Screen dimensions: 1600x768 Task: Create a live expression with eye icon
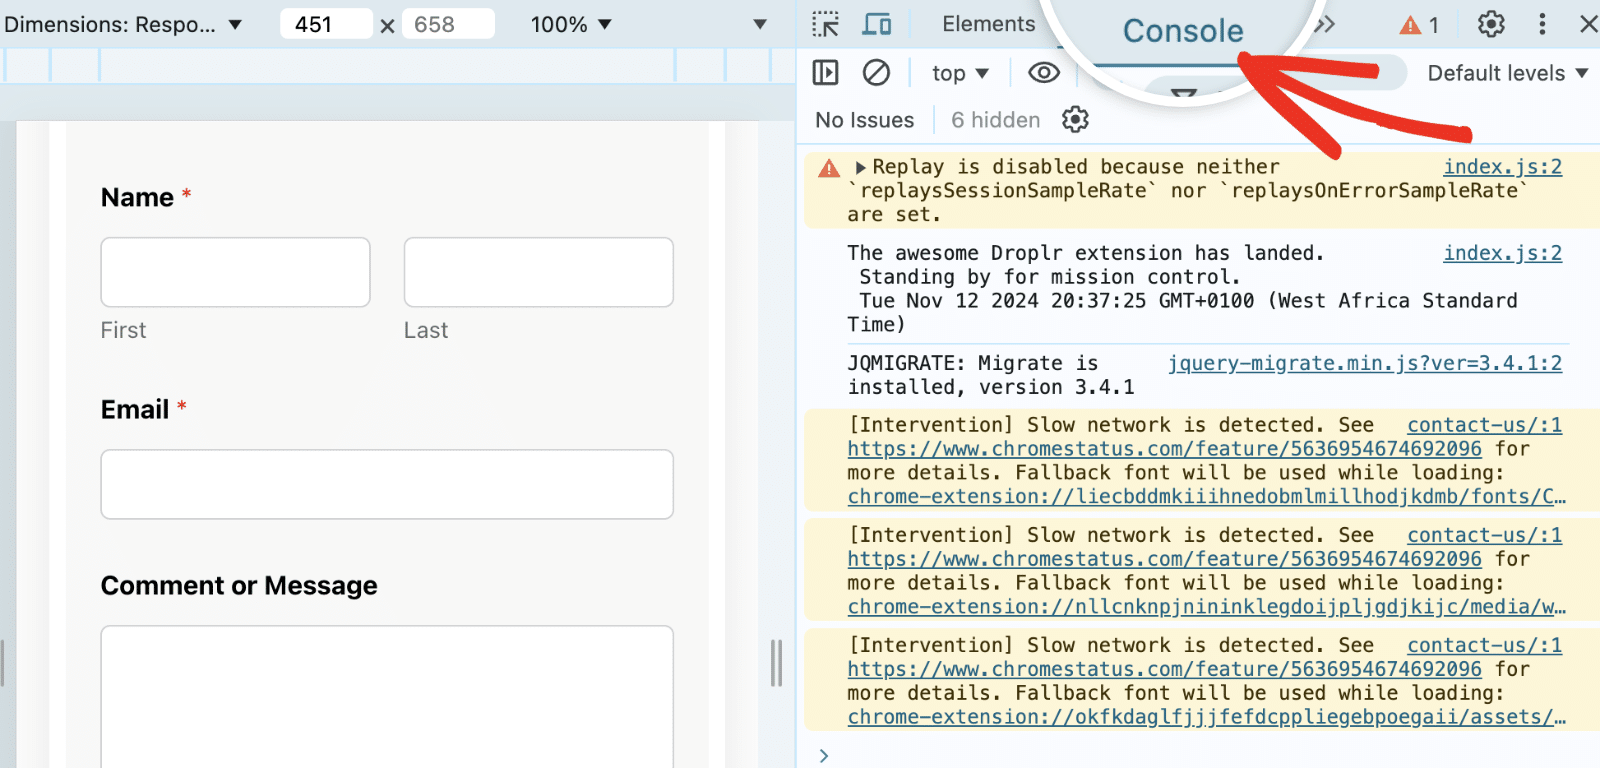click(x=1044, y=72)
